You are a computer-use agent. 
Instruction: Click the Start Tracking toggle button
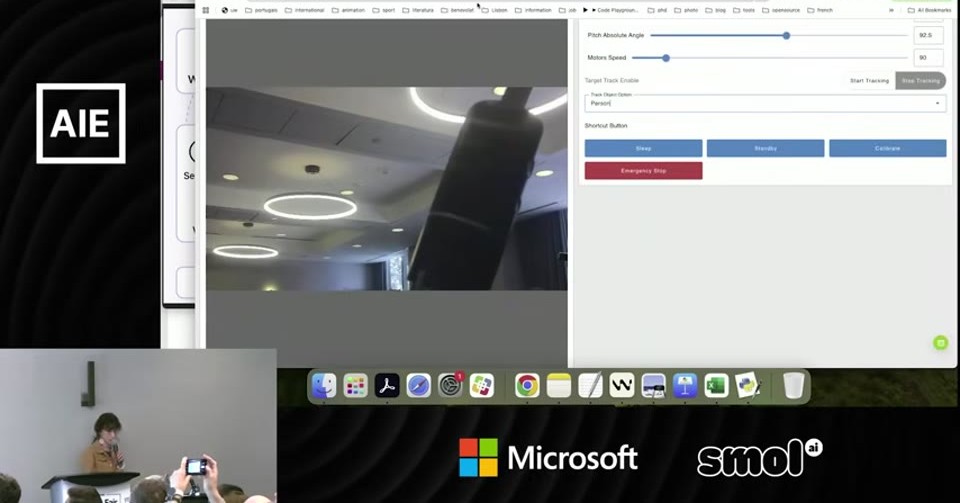coord(869,81)
